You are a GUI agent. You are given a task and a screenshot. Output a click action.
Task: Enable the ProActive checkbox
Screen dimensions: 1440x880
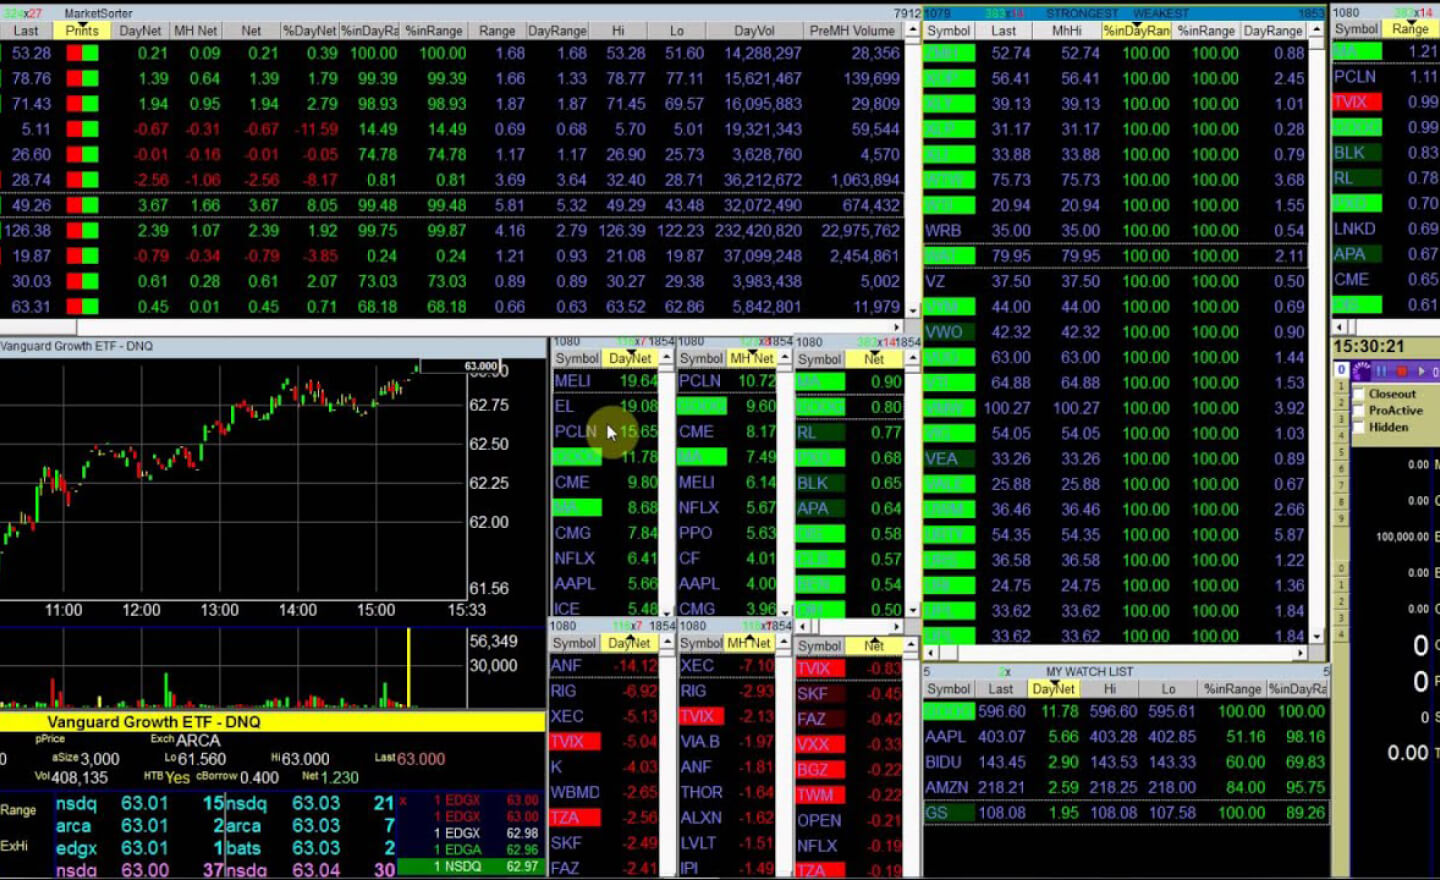pyautogui.click(x=1359, y=411)
